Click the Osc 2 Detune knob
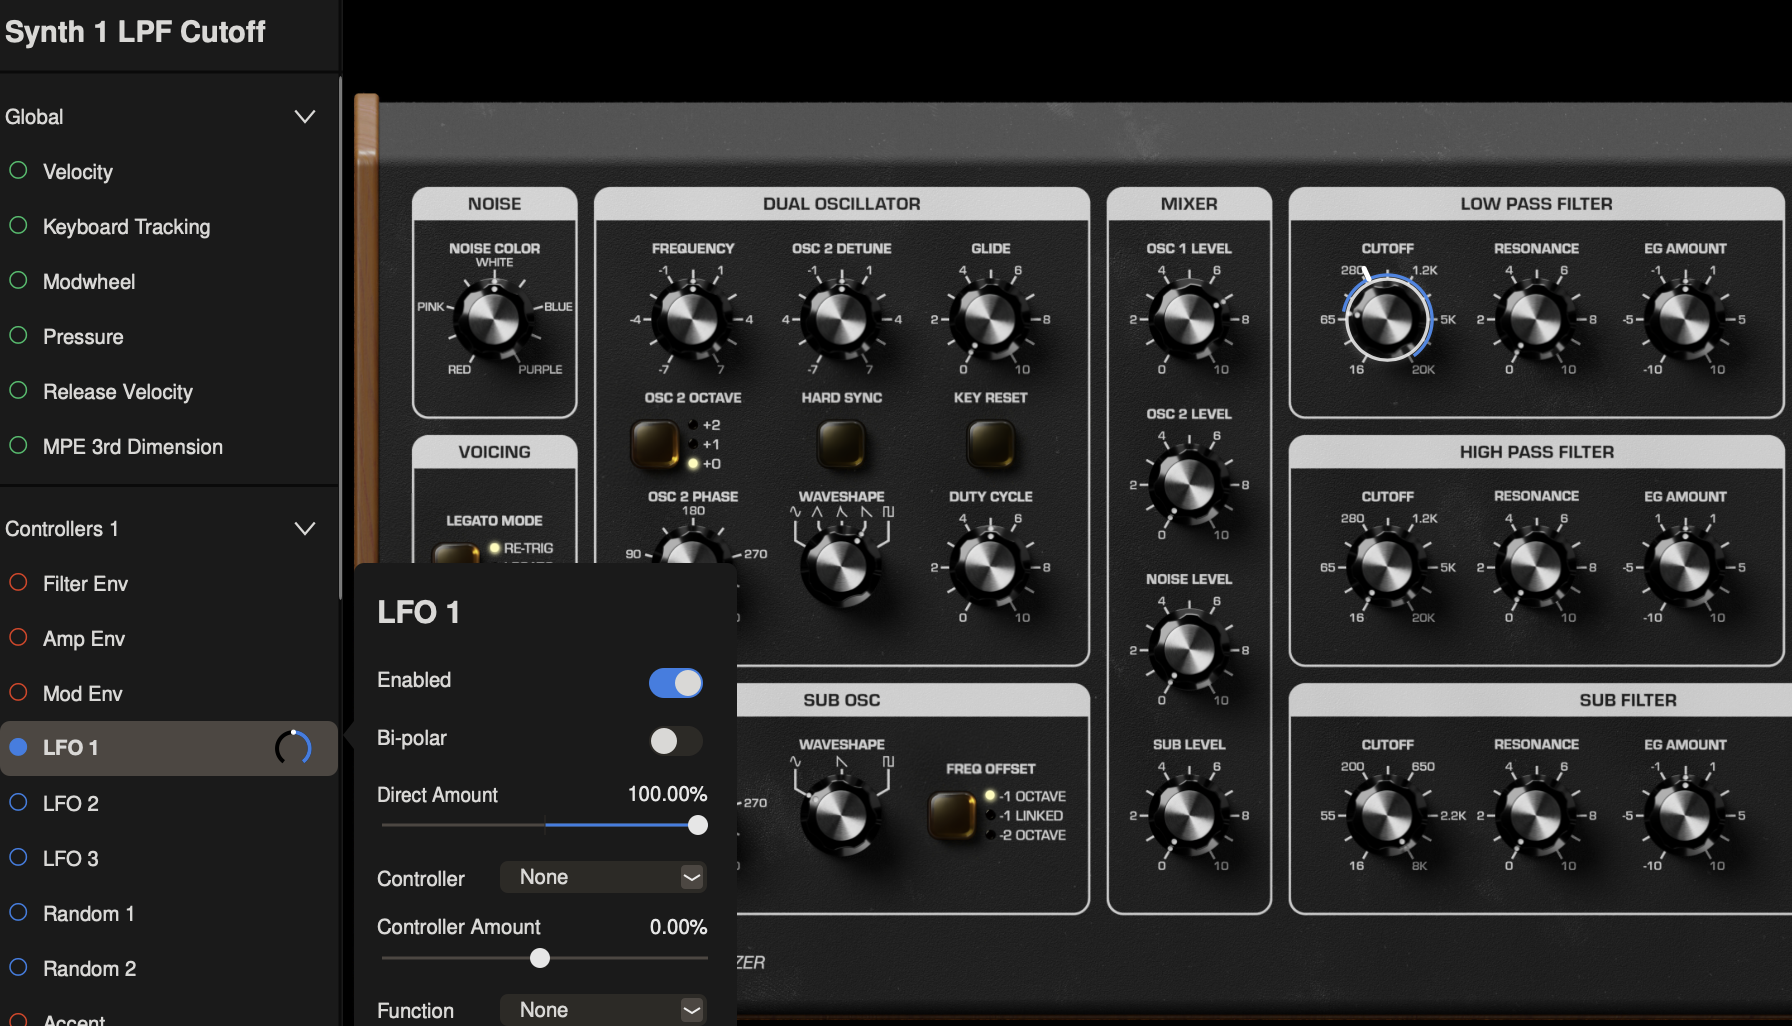Image resolution: width=1792 pixels, height=1026 pixels. click(840, 319)
